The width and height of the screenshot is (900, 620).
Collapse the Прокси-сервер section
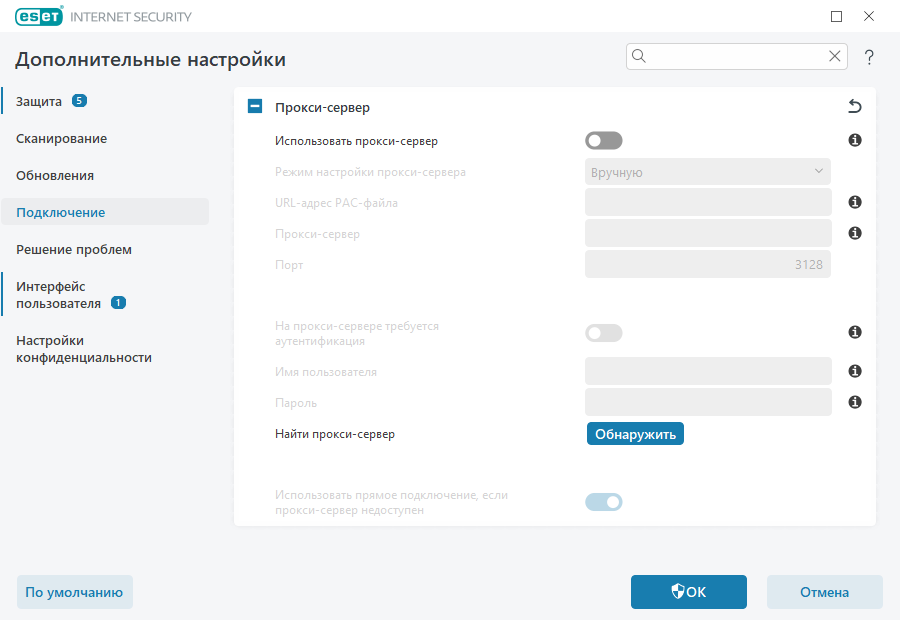pos(255,106)
